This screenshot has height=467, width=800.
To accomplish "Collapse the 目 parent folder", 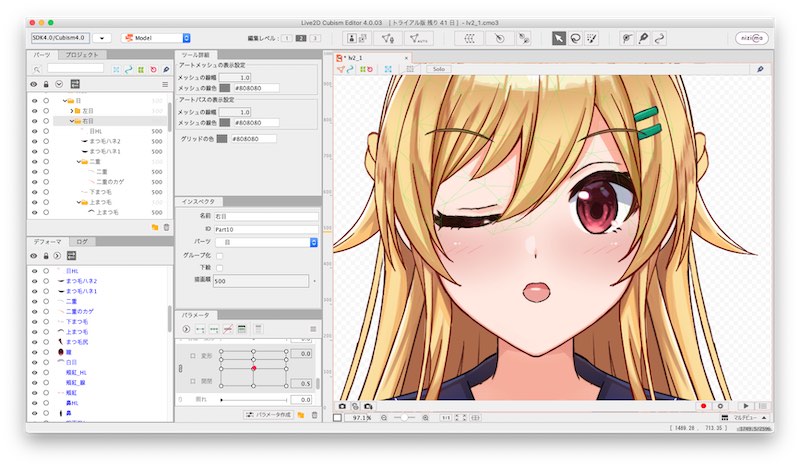I will click(x=65, y=101).
